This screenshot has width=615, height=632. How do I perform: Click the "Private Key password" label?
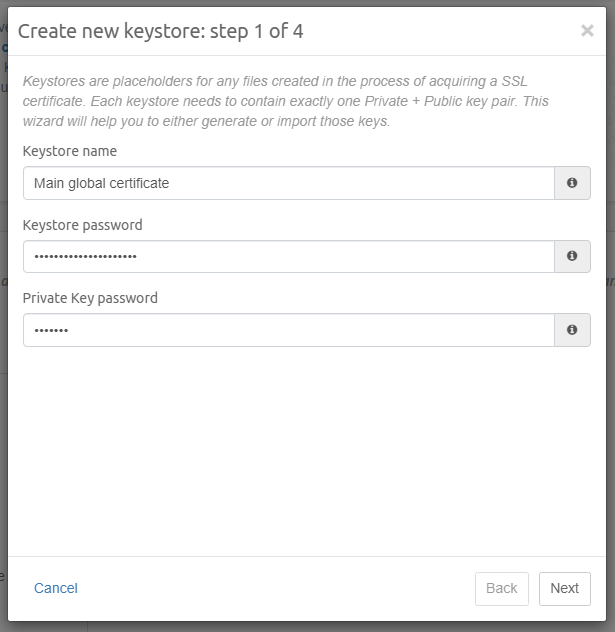pos(90,298)
